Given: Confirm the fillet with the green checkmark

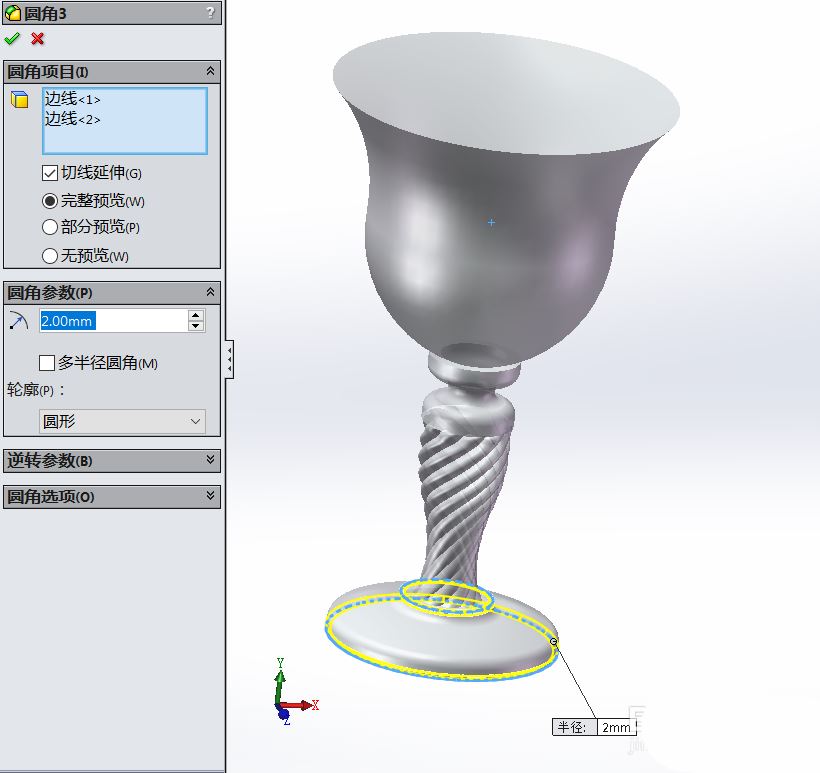Looking at the screenshot, I should click(12, 39).
